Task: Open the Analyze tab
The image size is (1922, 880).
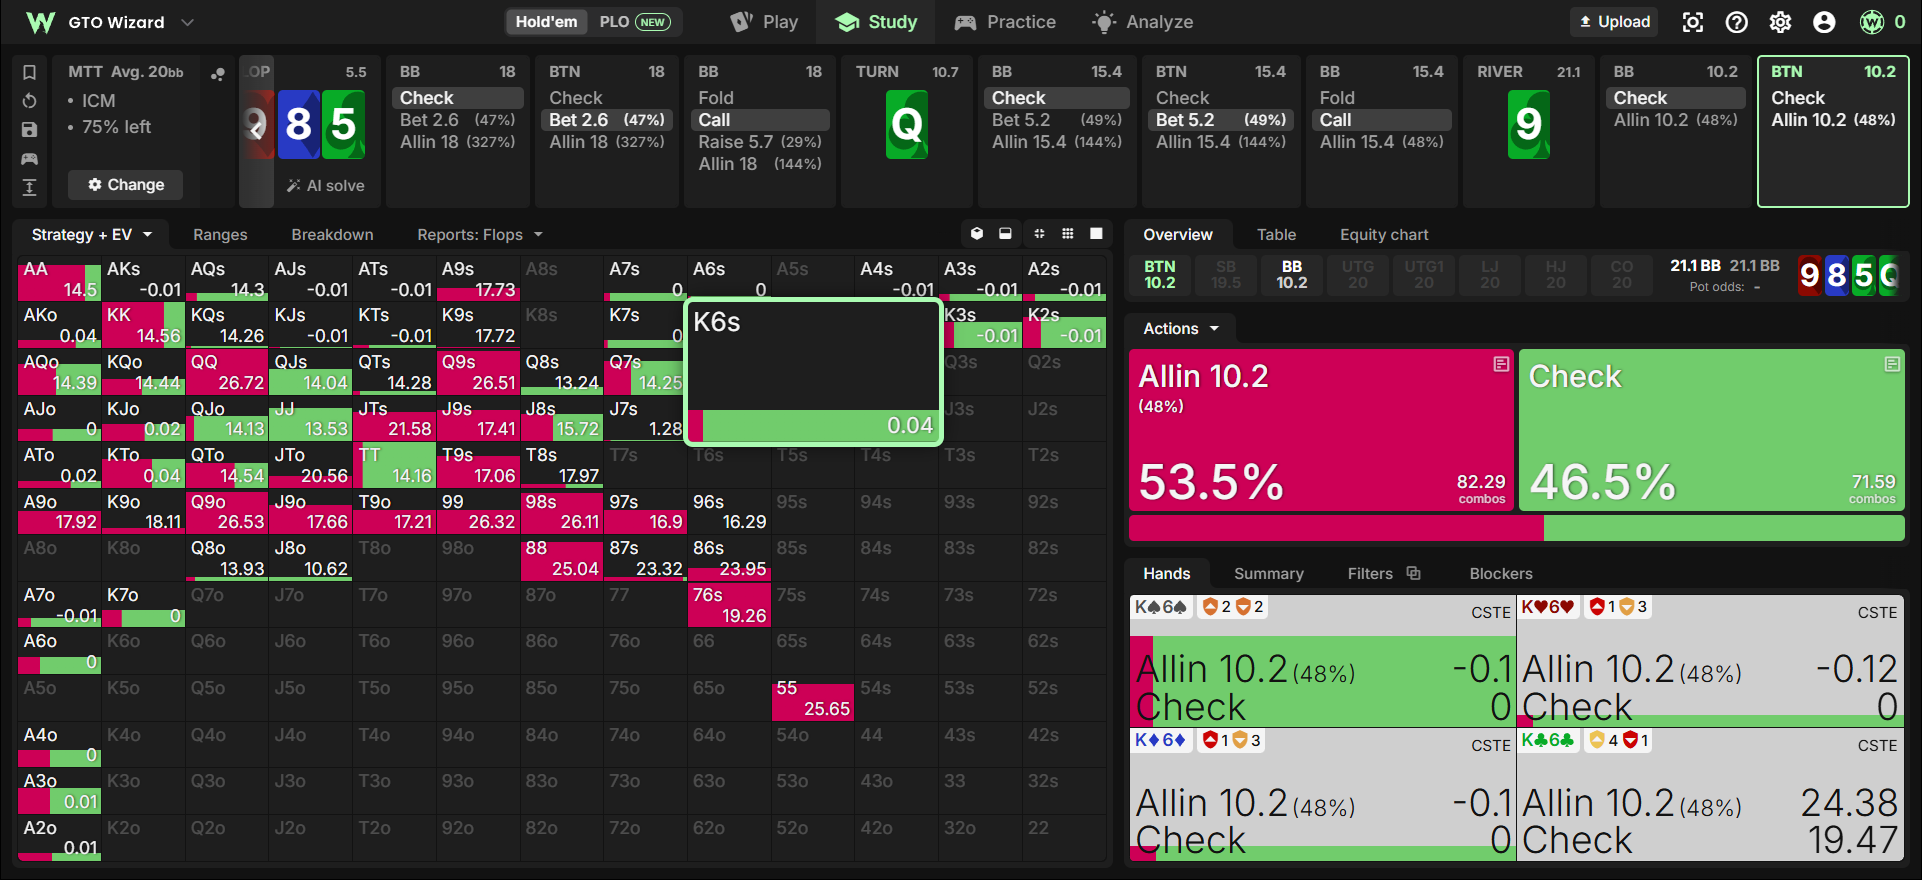Action: click(x=1143, y=22)
